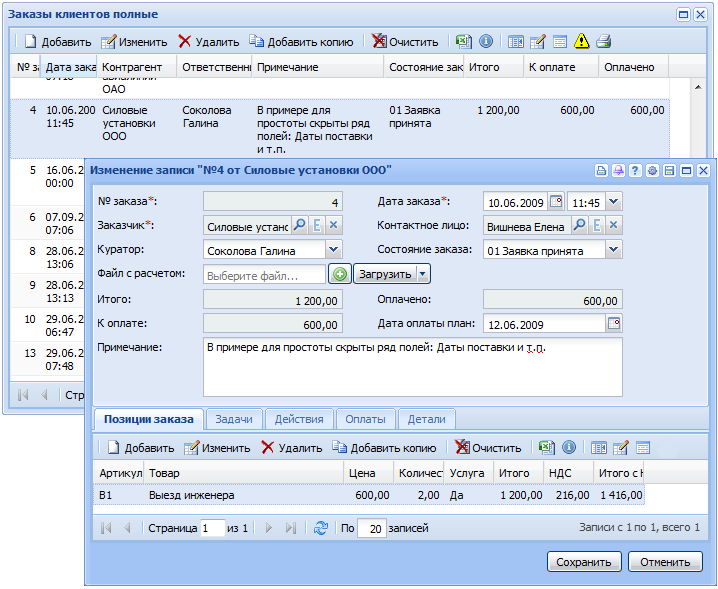Click the Дата оплаты план date field
The width and height of the screenshot is (718, 589).
click(544, 324)
